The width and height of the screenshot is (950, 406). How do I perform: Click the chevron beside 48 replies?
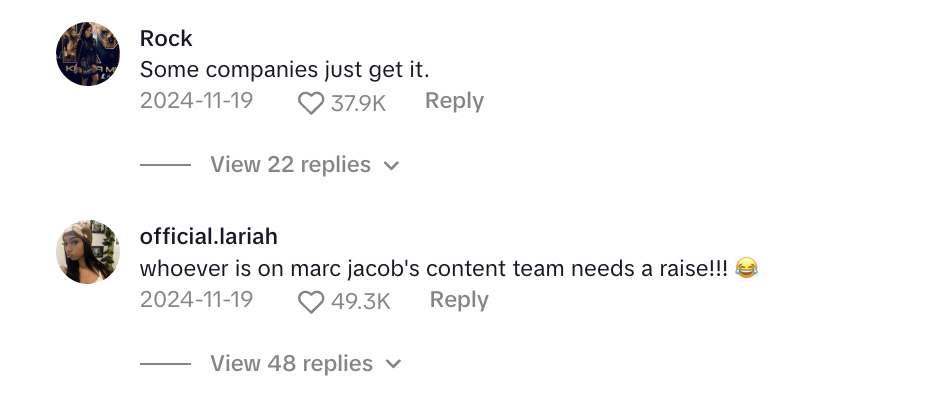tap(394, 364)
